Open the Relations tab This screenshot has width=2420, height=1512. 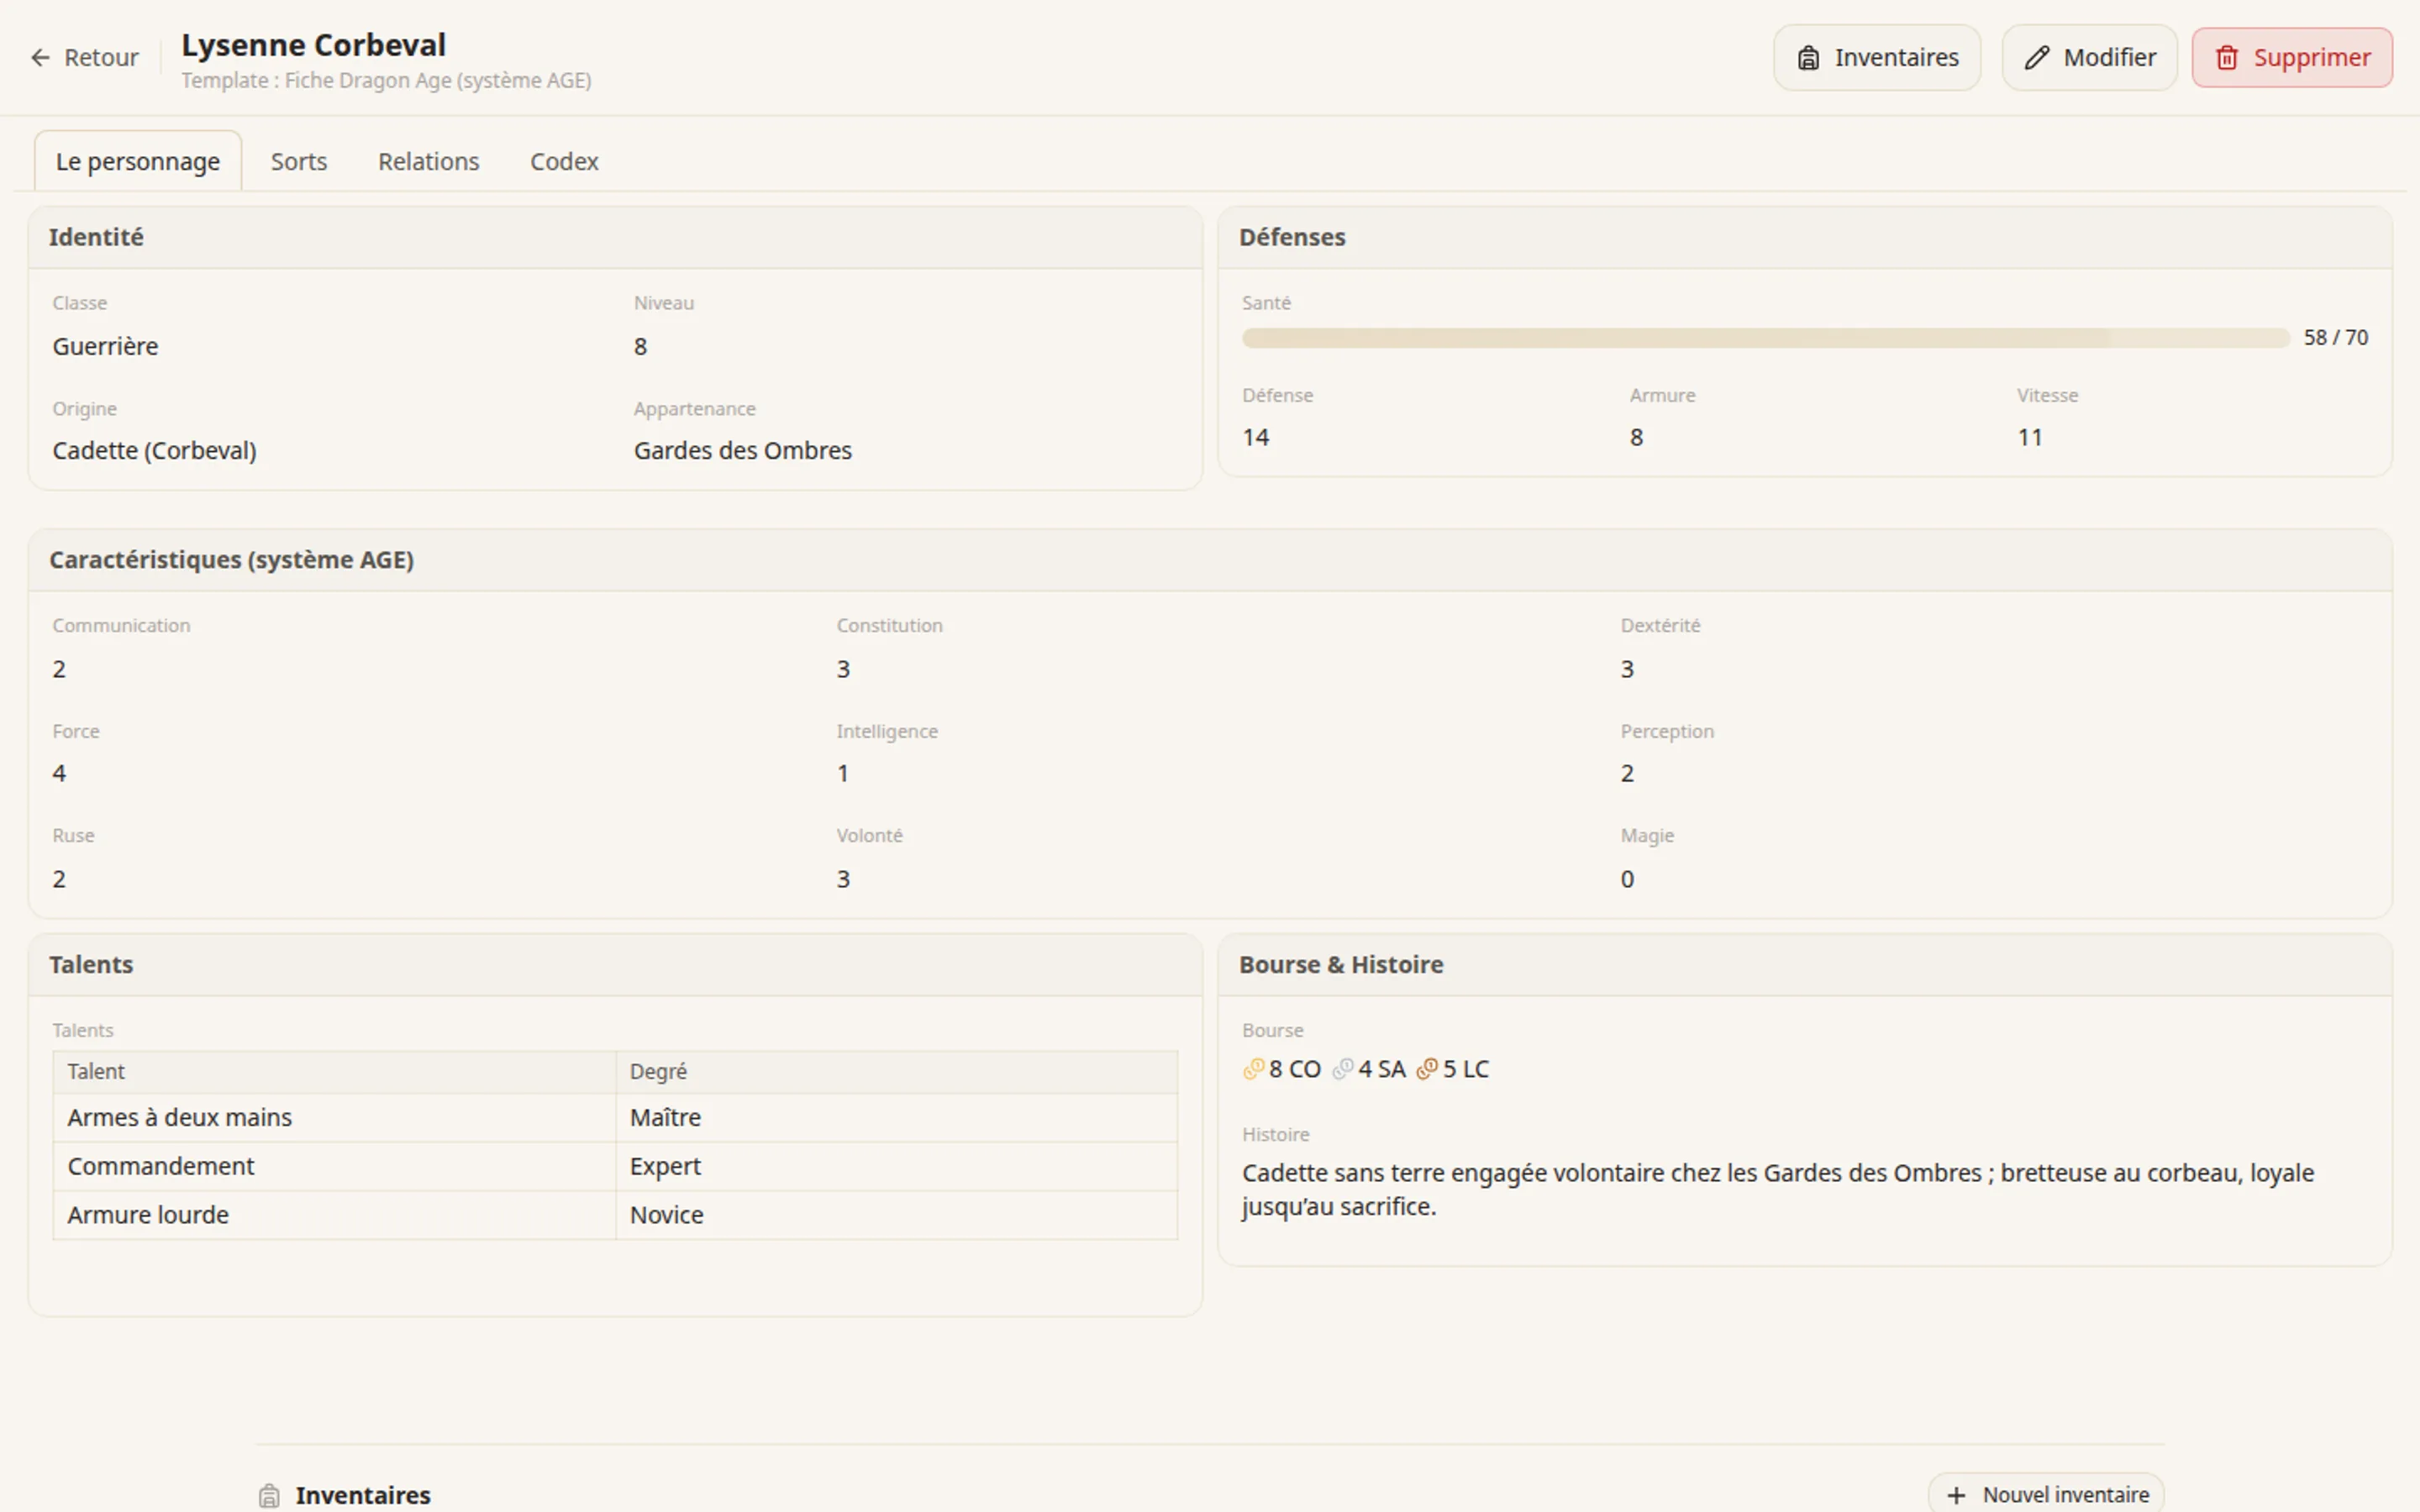[429, 162]
